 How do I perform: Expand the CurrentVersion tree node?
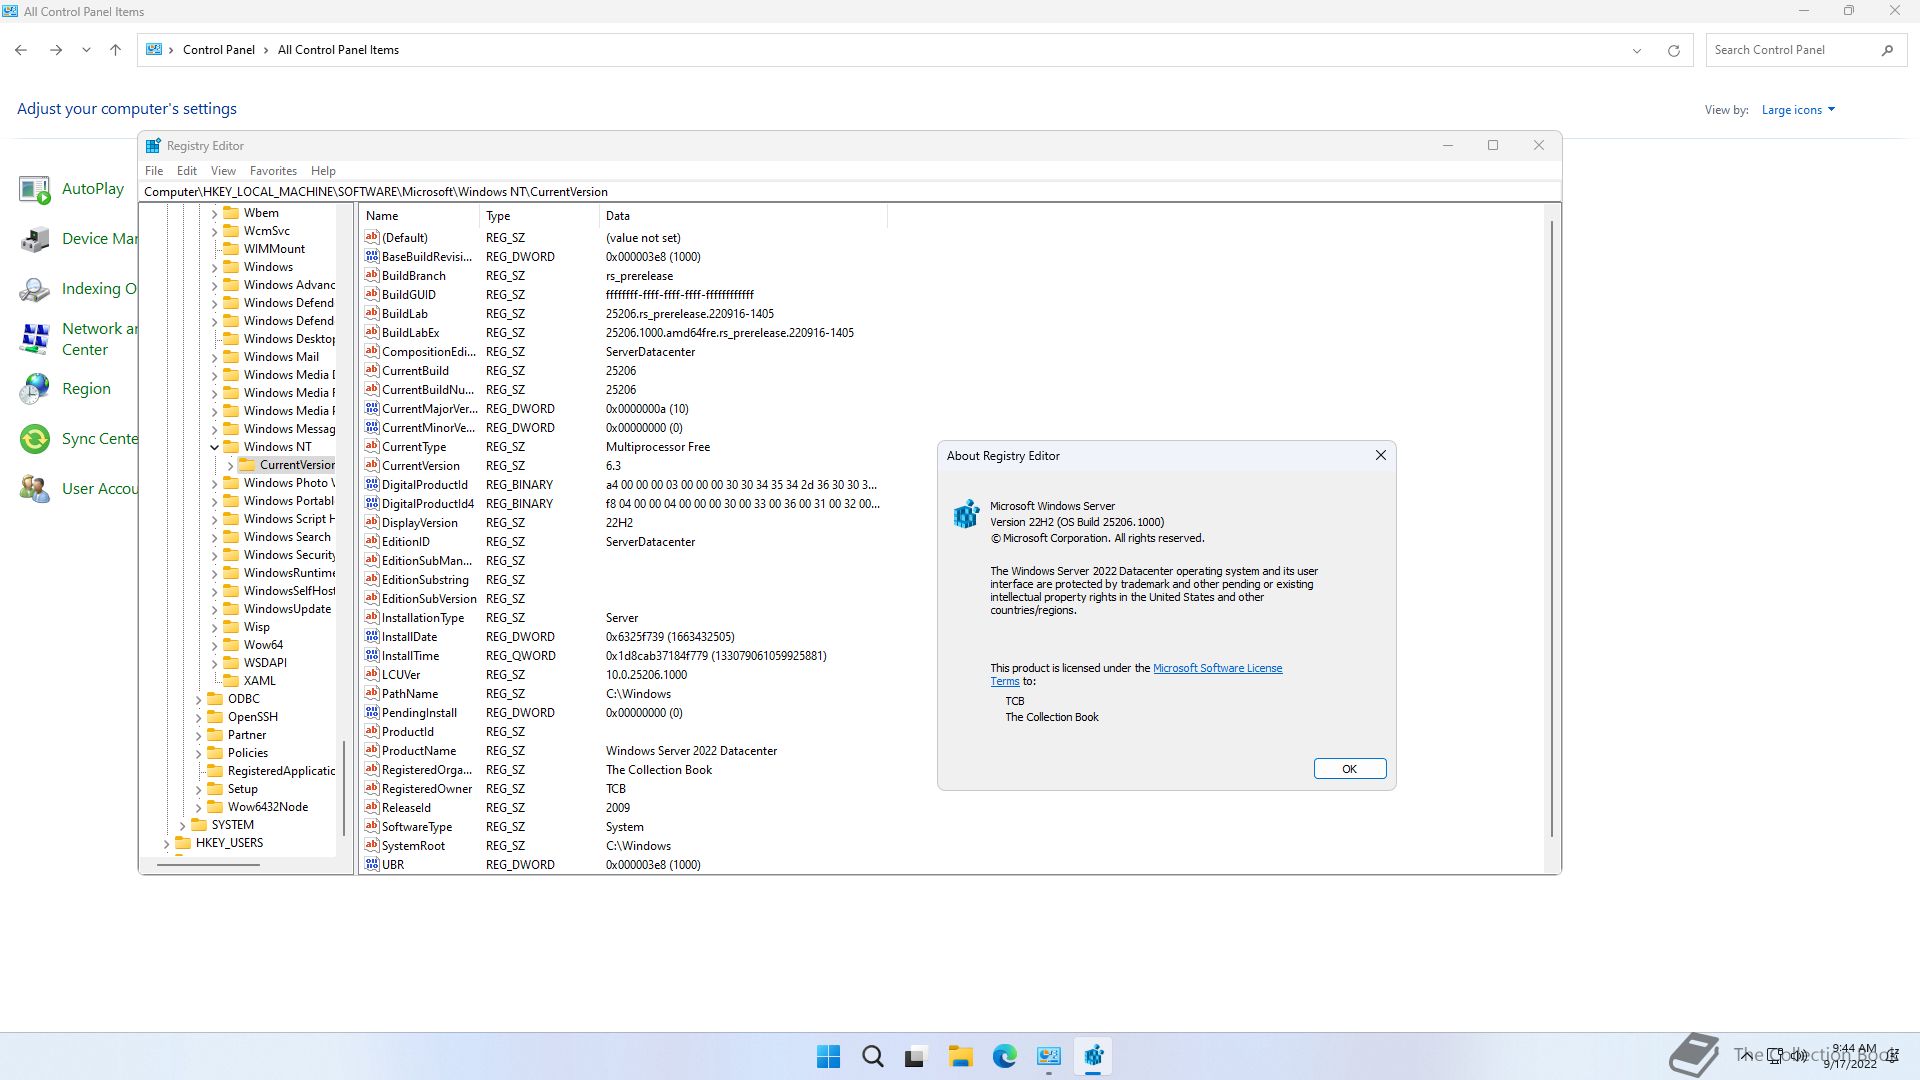pos(230,465)
